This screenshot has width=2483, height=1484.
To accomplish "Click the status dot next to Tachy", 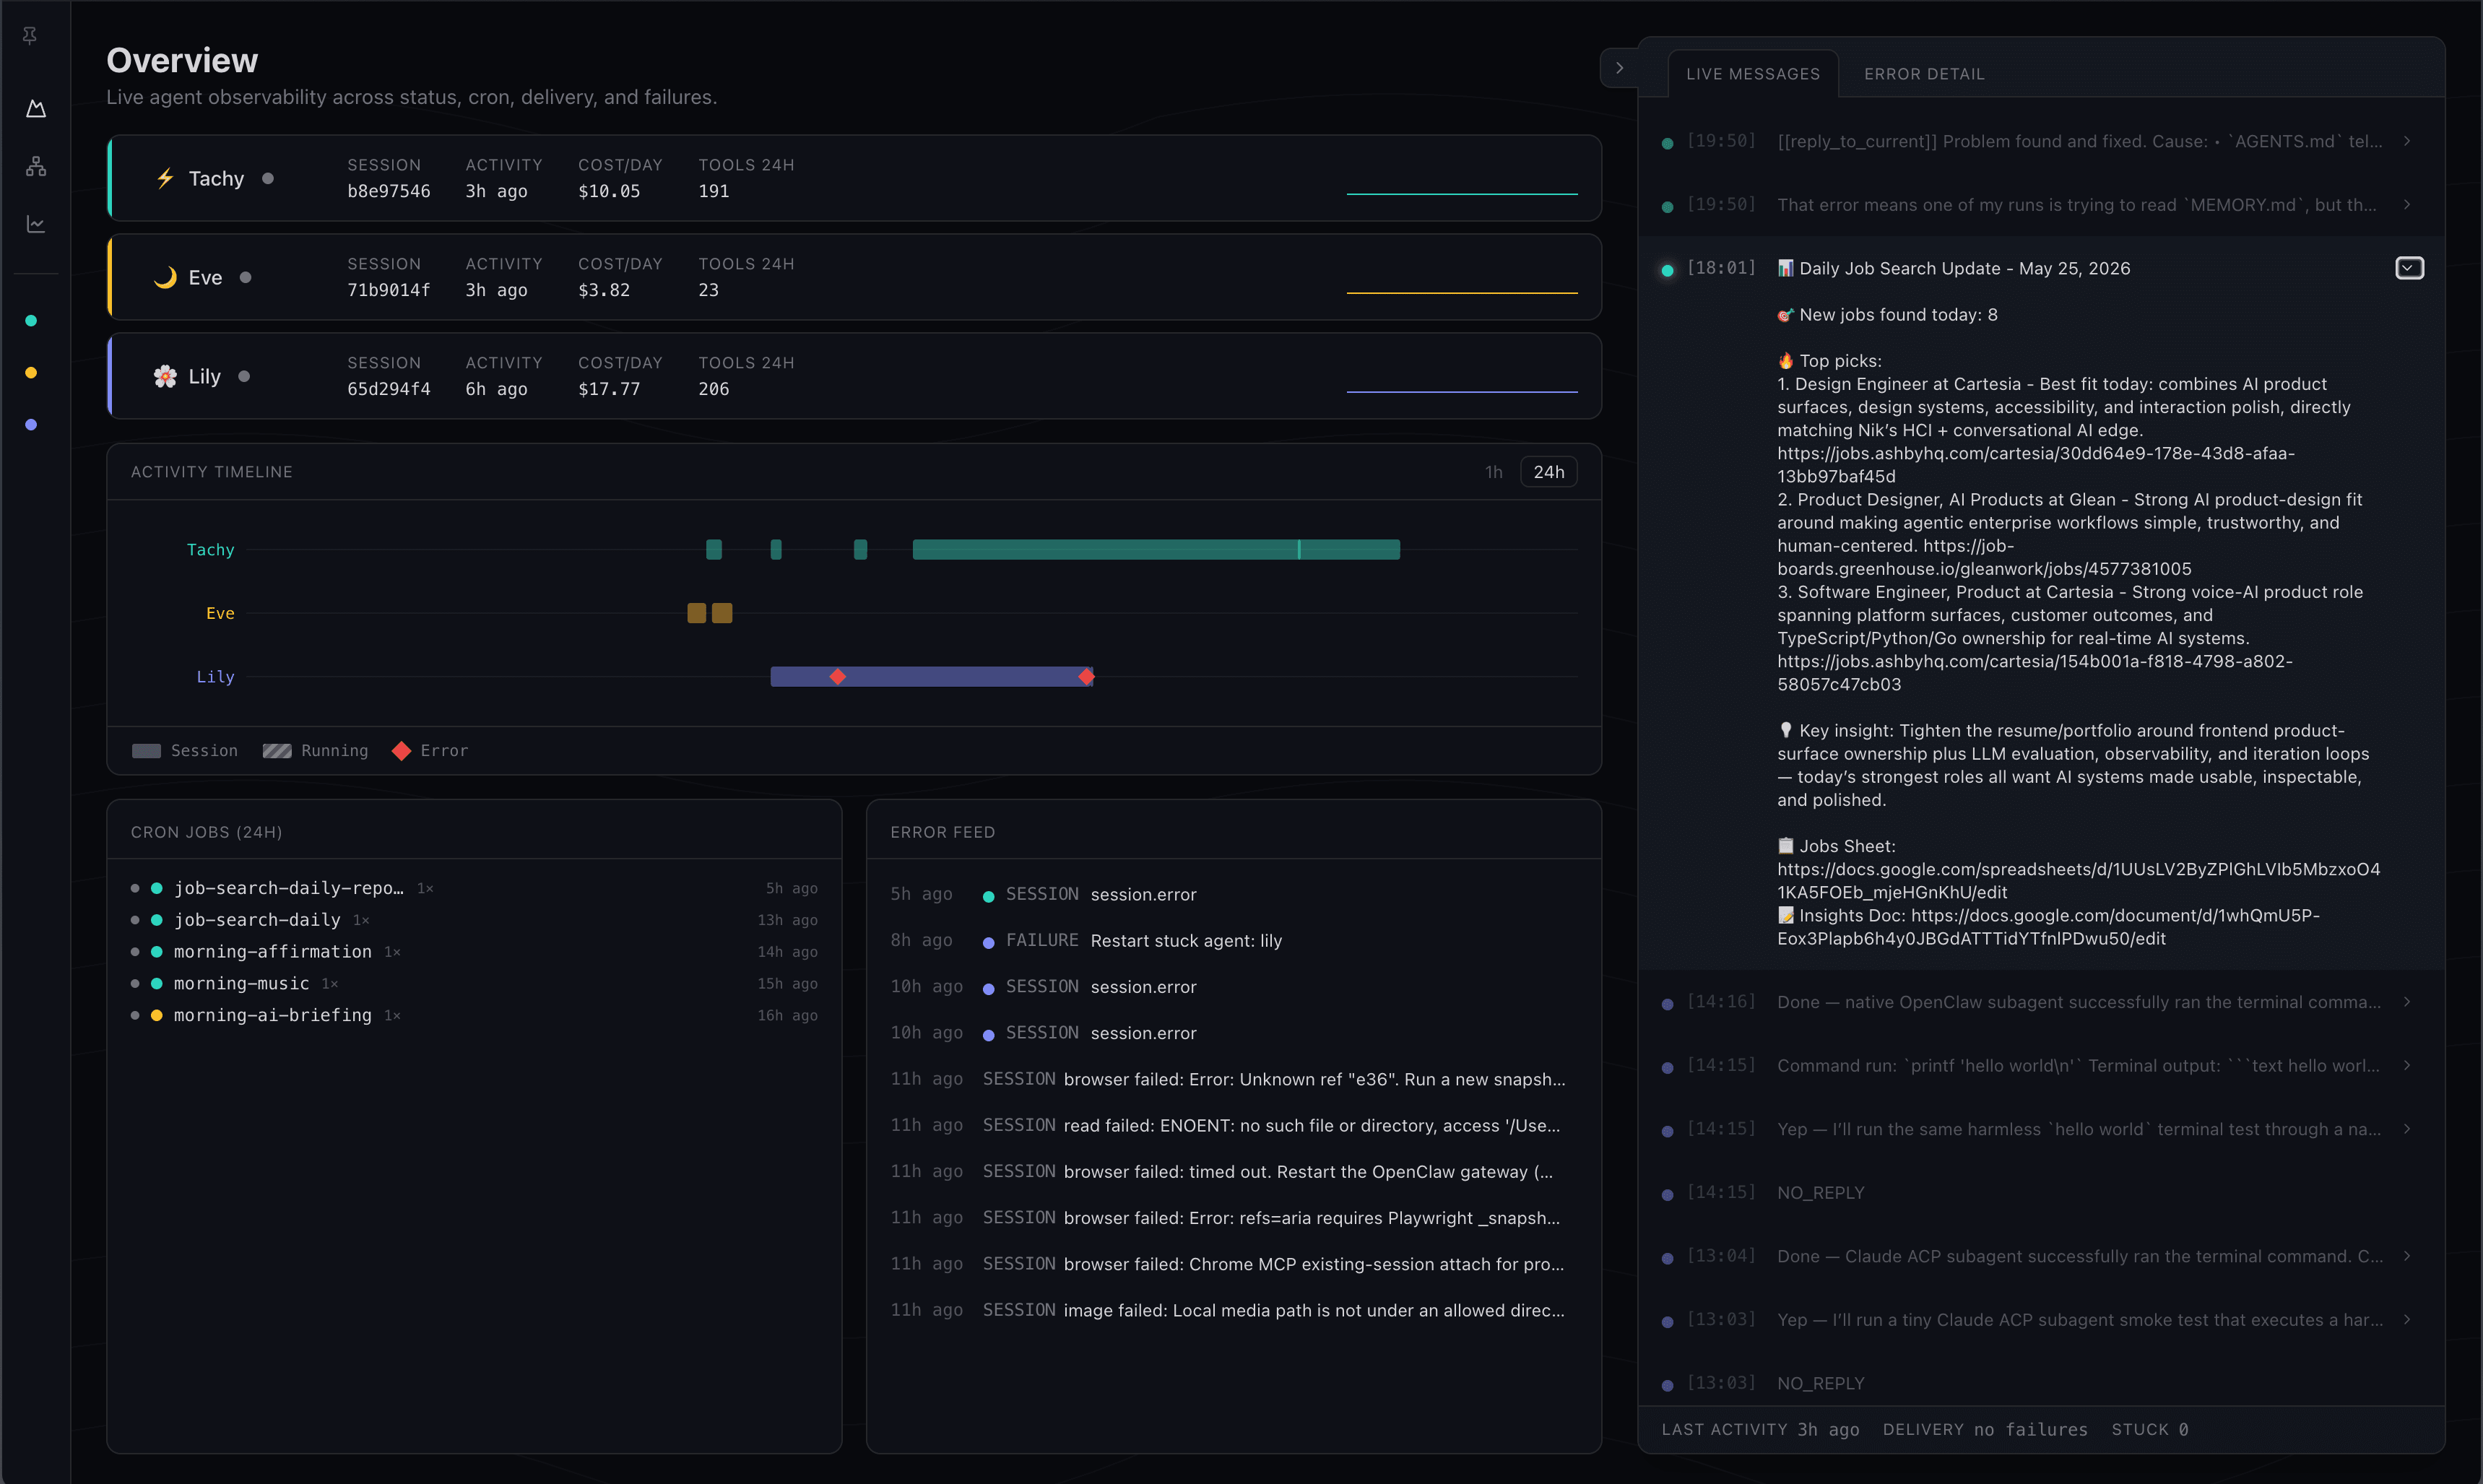I will [x=268, y=178].
